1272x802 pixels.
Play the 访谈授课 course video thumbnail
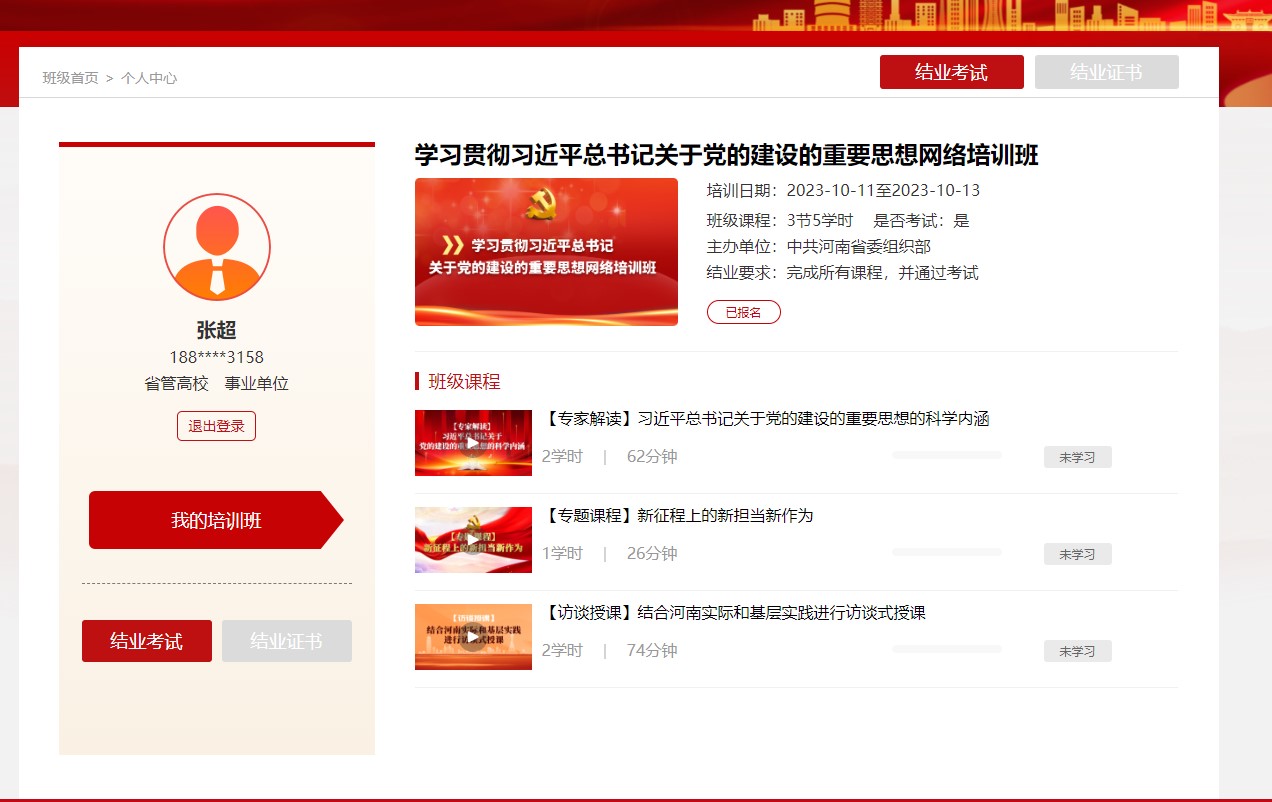coord(473,637)
